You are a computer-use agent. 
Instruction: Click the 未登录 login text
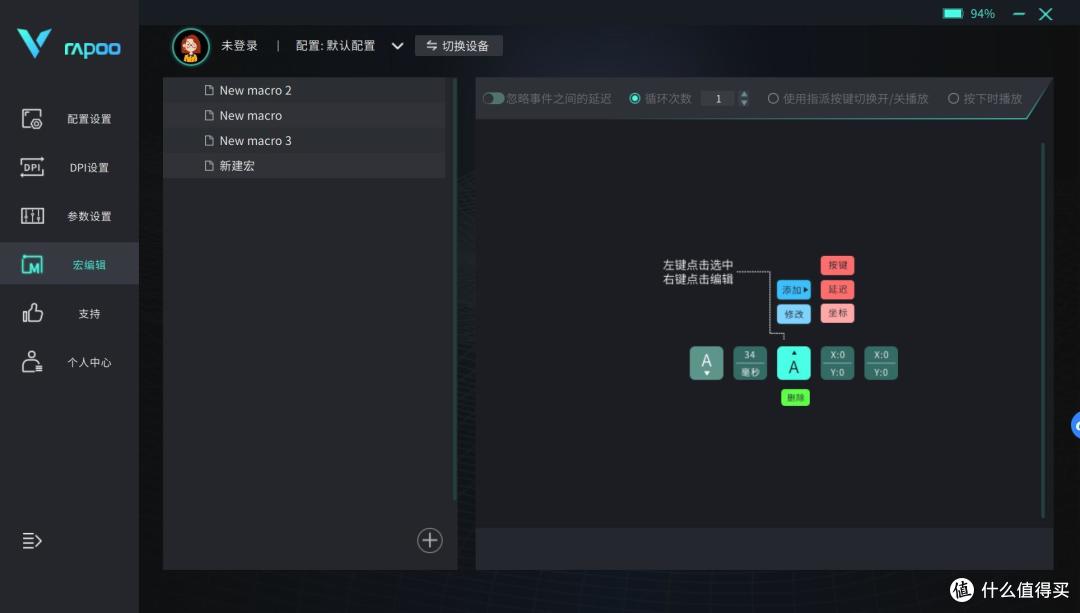click(x=239, y=45)
